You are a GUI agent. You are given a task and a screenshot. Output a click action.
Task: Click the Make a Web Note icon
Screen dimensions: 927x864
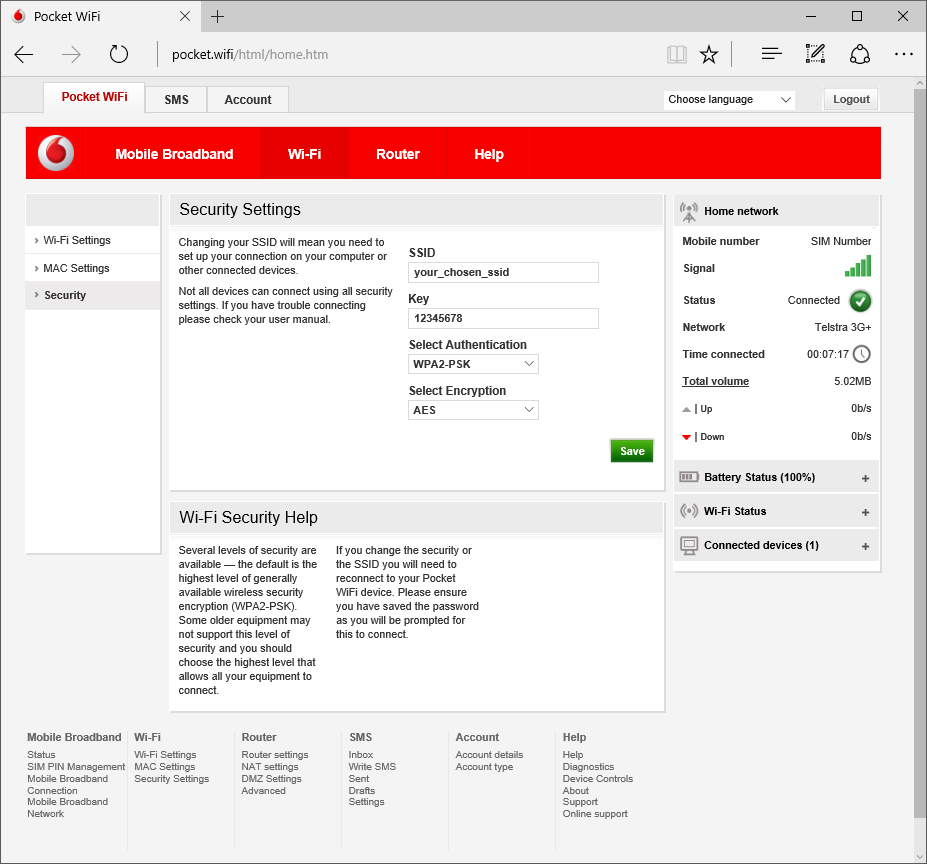[815, 54]
